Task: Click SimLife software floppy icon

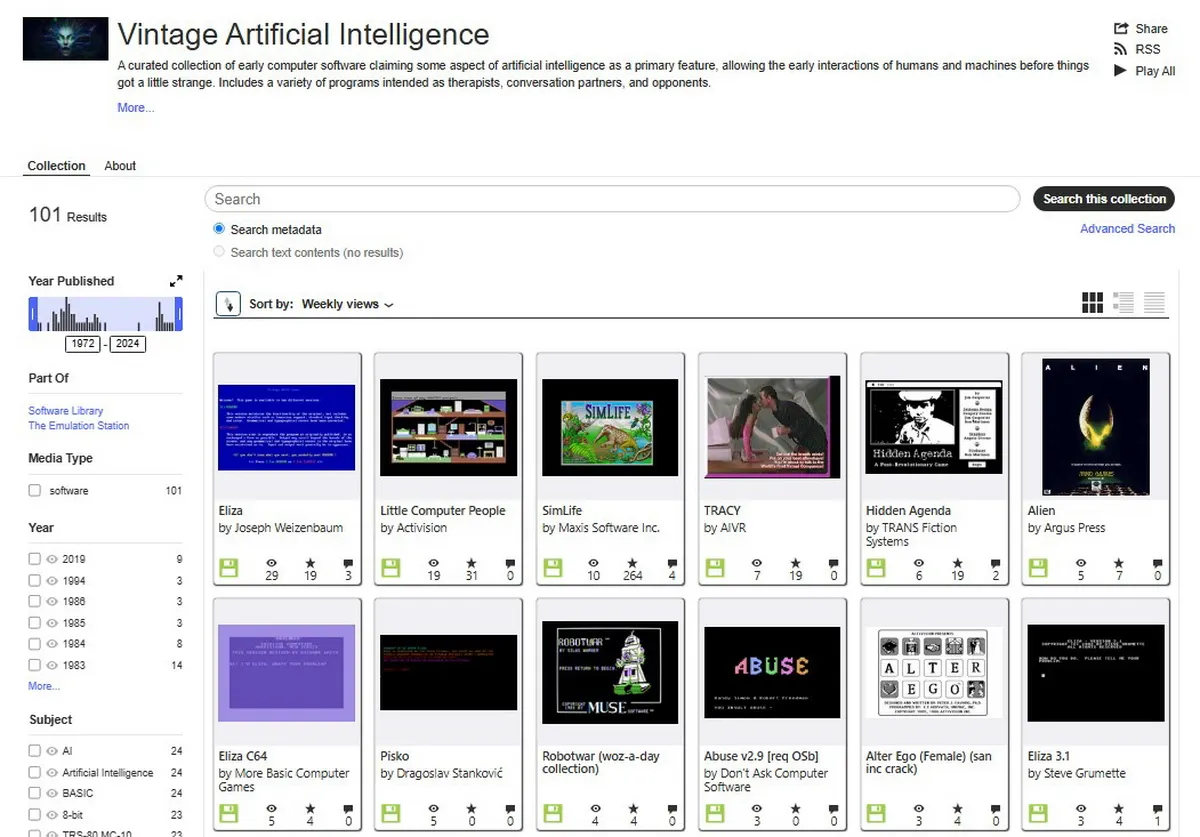Action: (551, 568)
